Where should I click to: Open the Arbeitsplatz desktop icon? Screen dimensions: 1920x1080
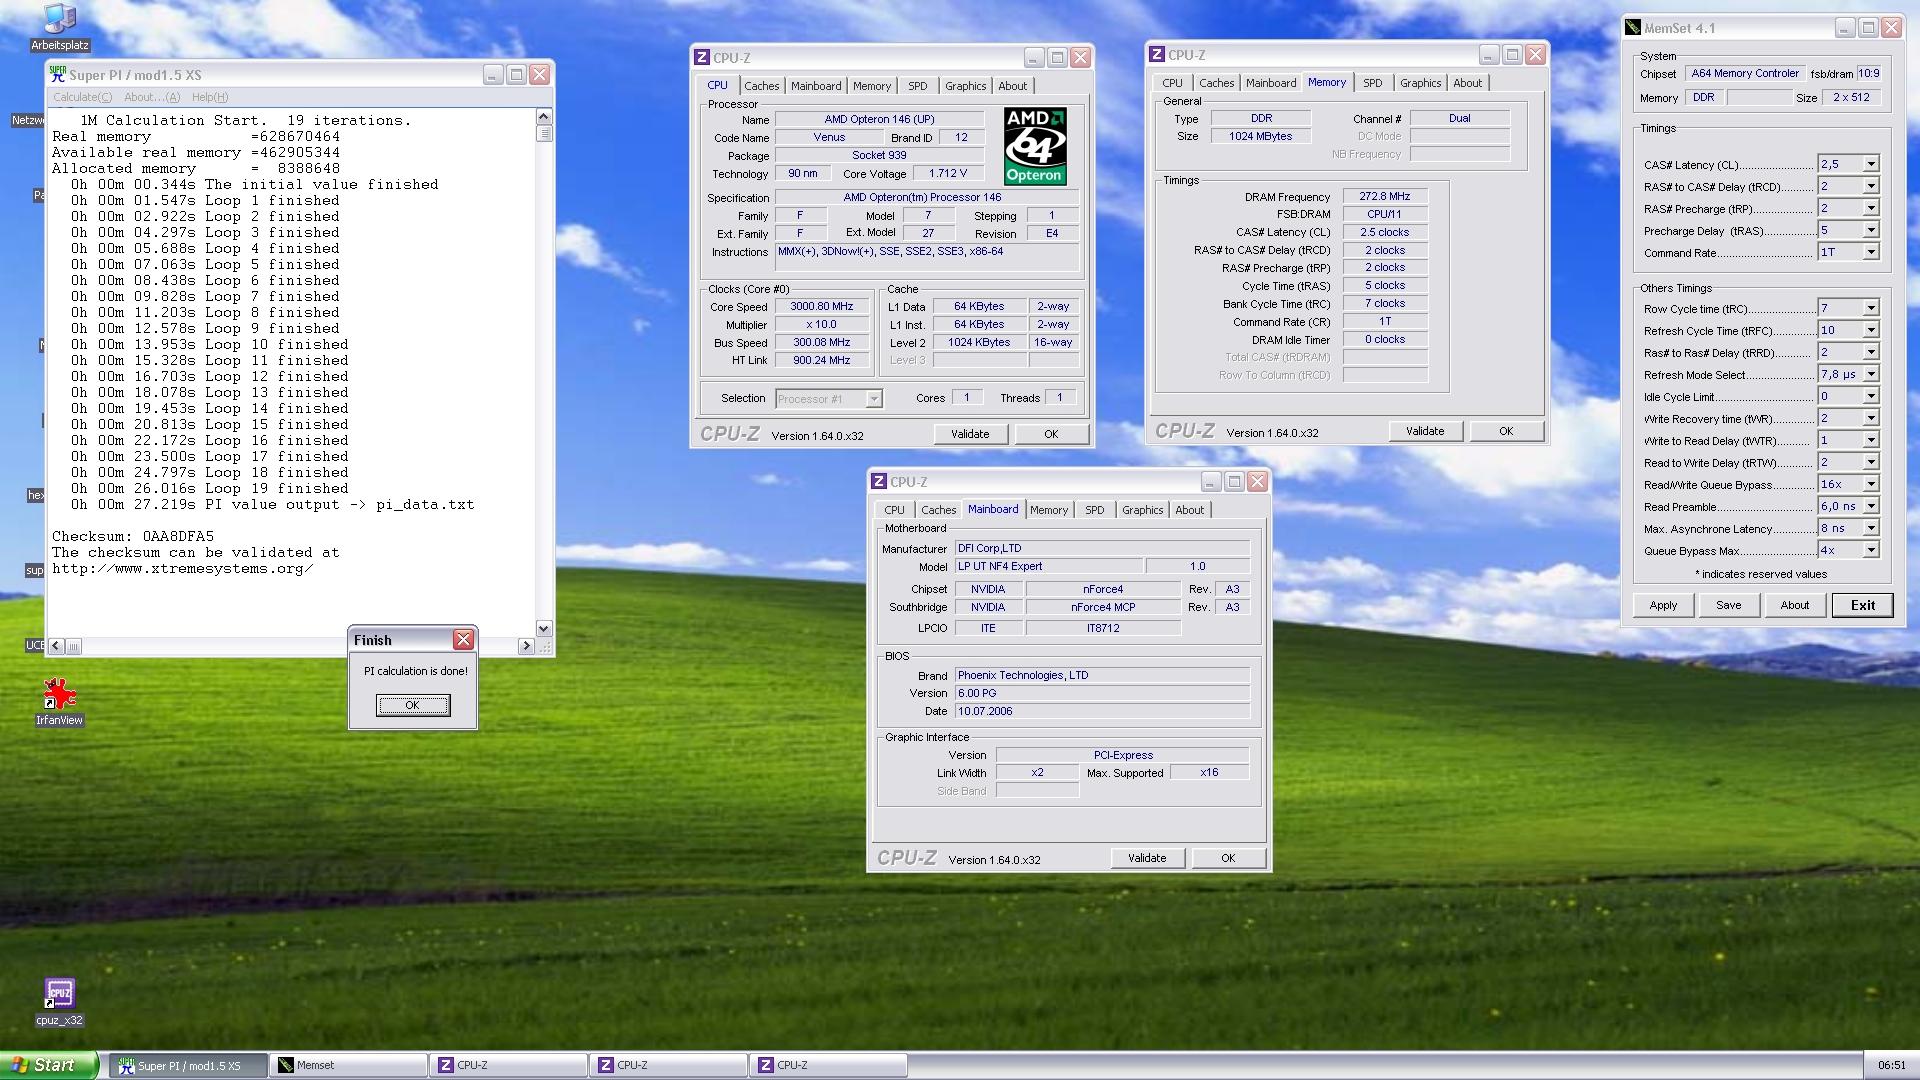point(60,27)
